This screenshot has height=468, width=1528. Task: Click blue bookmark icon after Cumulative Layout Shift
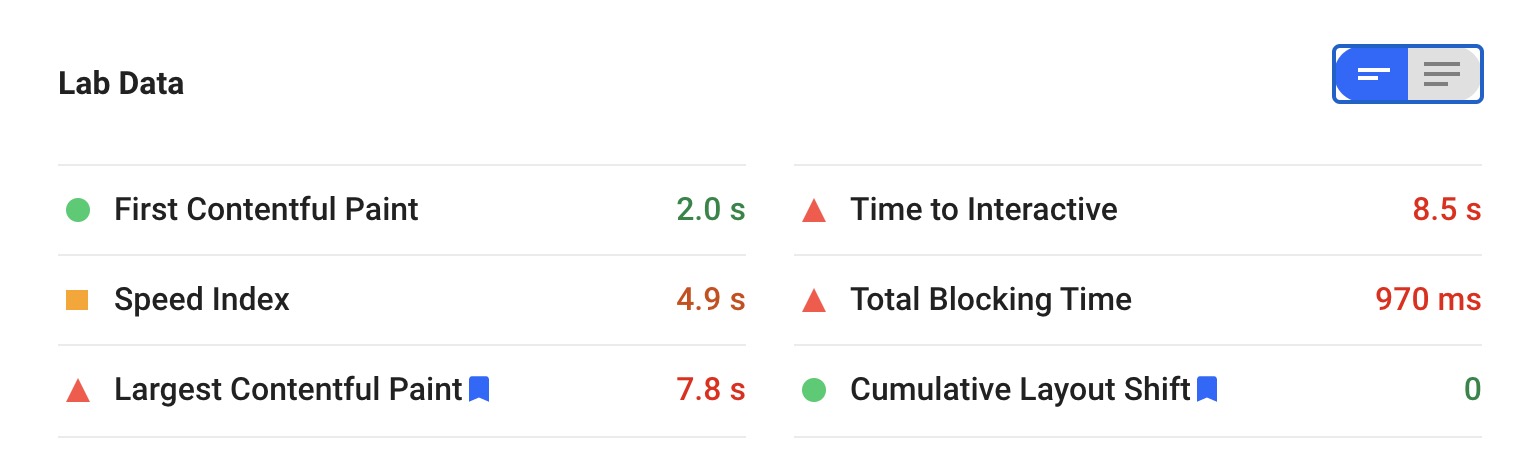pos(1207,389)
